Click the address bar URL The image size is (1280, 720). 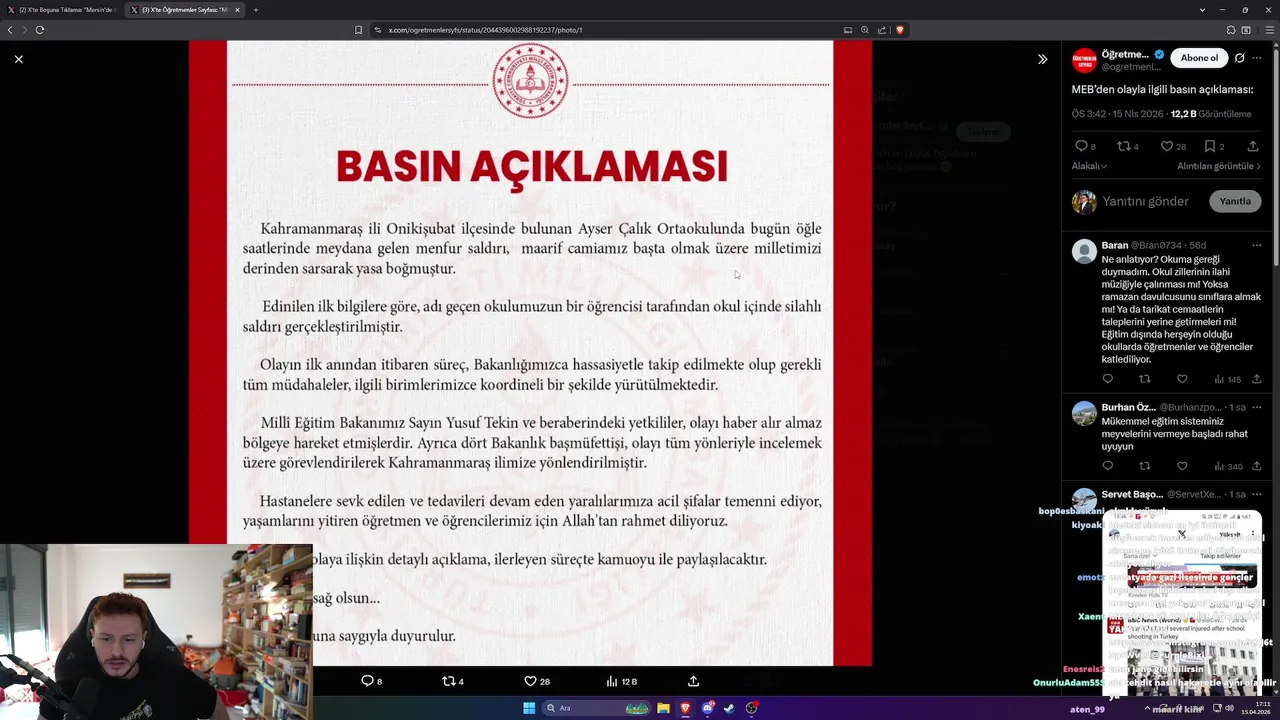(x=485, y=30)
